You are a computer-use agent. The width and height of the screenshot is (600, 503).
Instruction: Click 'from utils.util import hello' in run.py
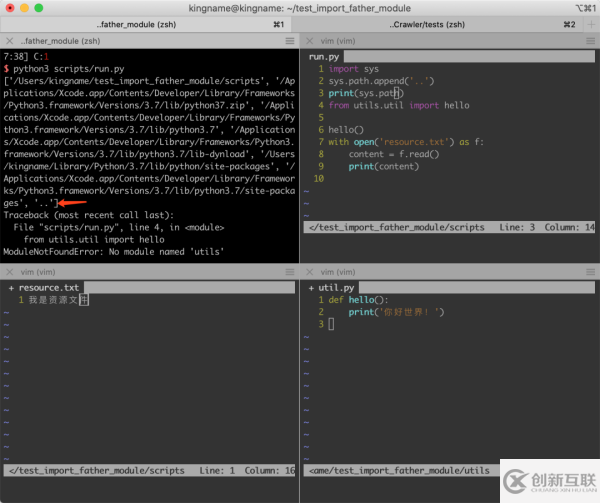(x=399, y=106)
